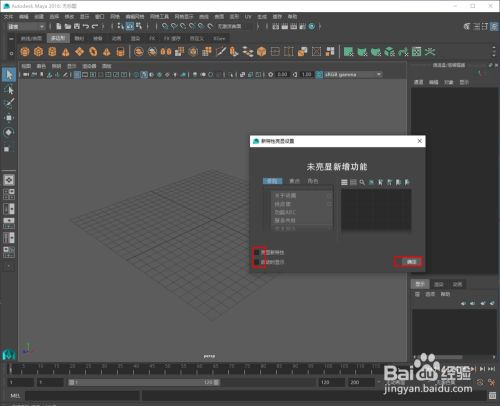Toggle Snap to View Planes magnet icon
This screenshot has height=406, width=500.
tap(201, 26)
